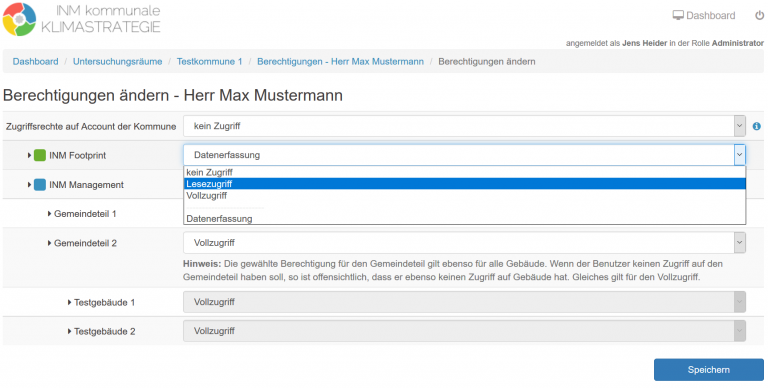Open Untersuchungsräume breadcrumb

click(118, 61)
